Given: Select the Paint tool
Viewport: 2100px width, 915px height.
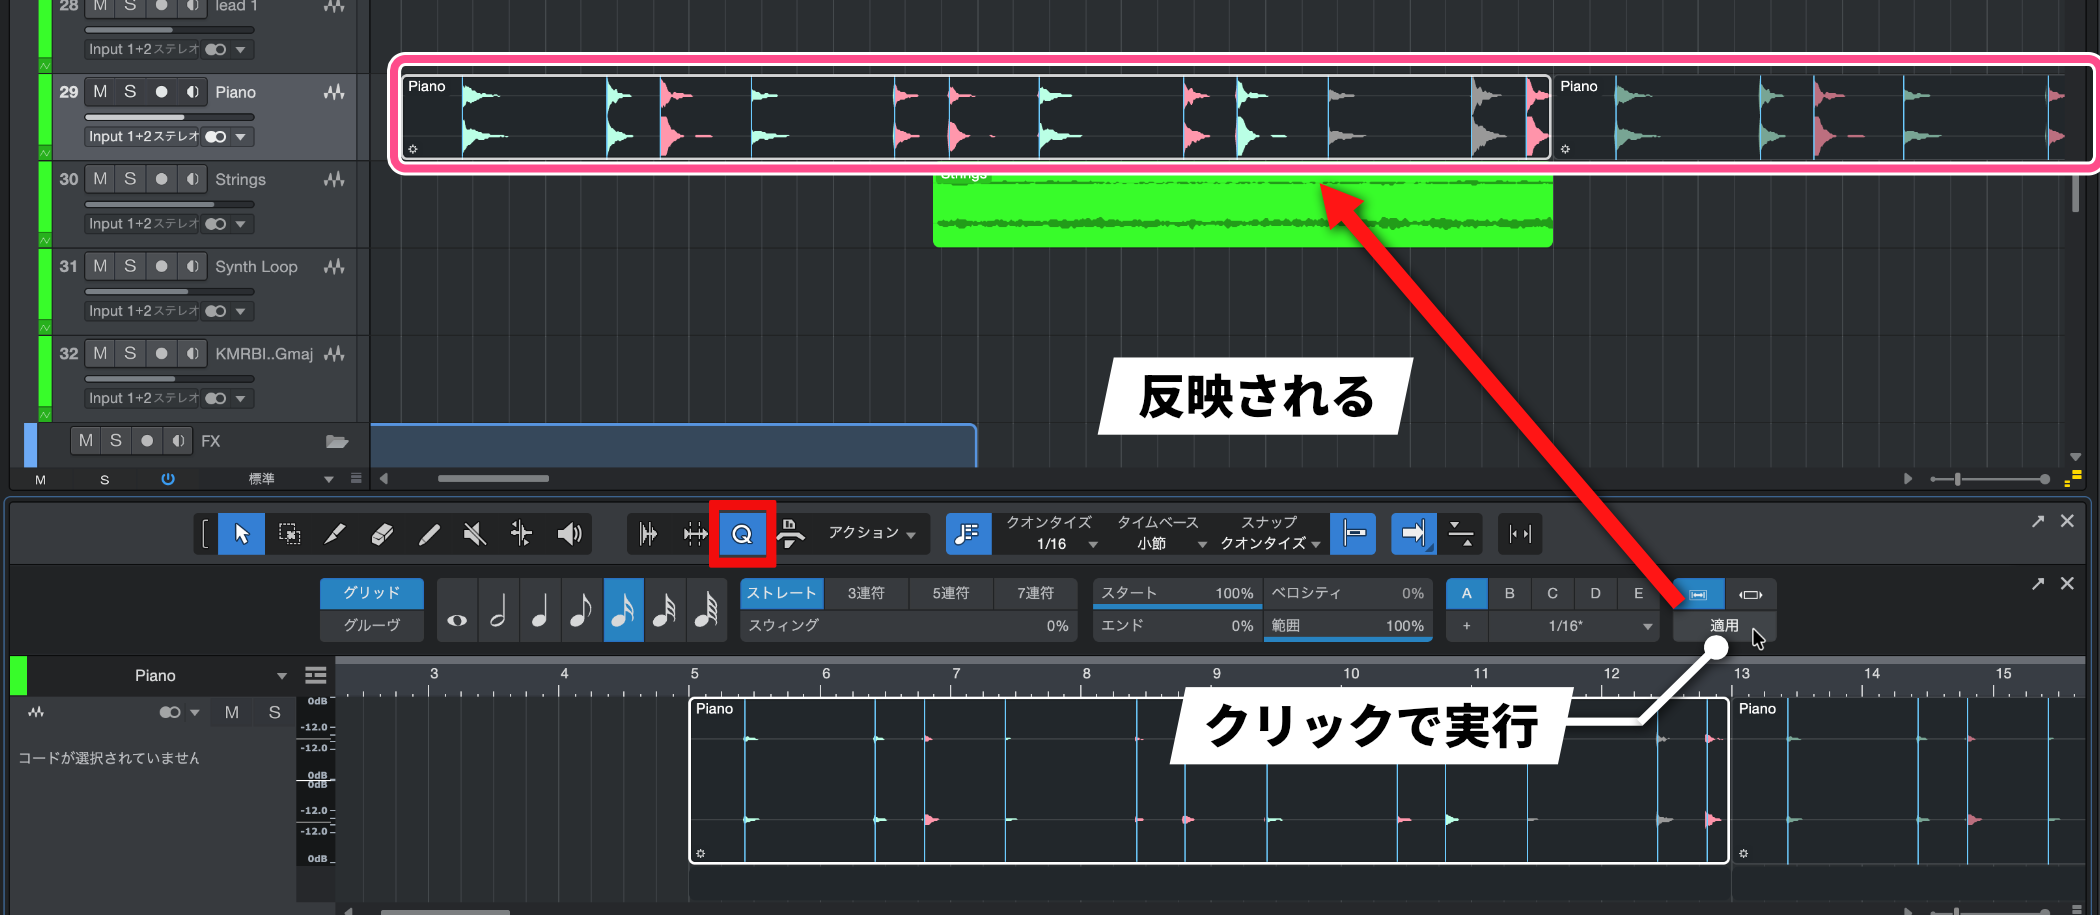Looking at the screenshot, I should point(428,533).
